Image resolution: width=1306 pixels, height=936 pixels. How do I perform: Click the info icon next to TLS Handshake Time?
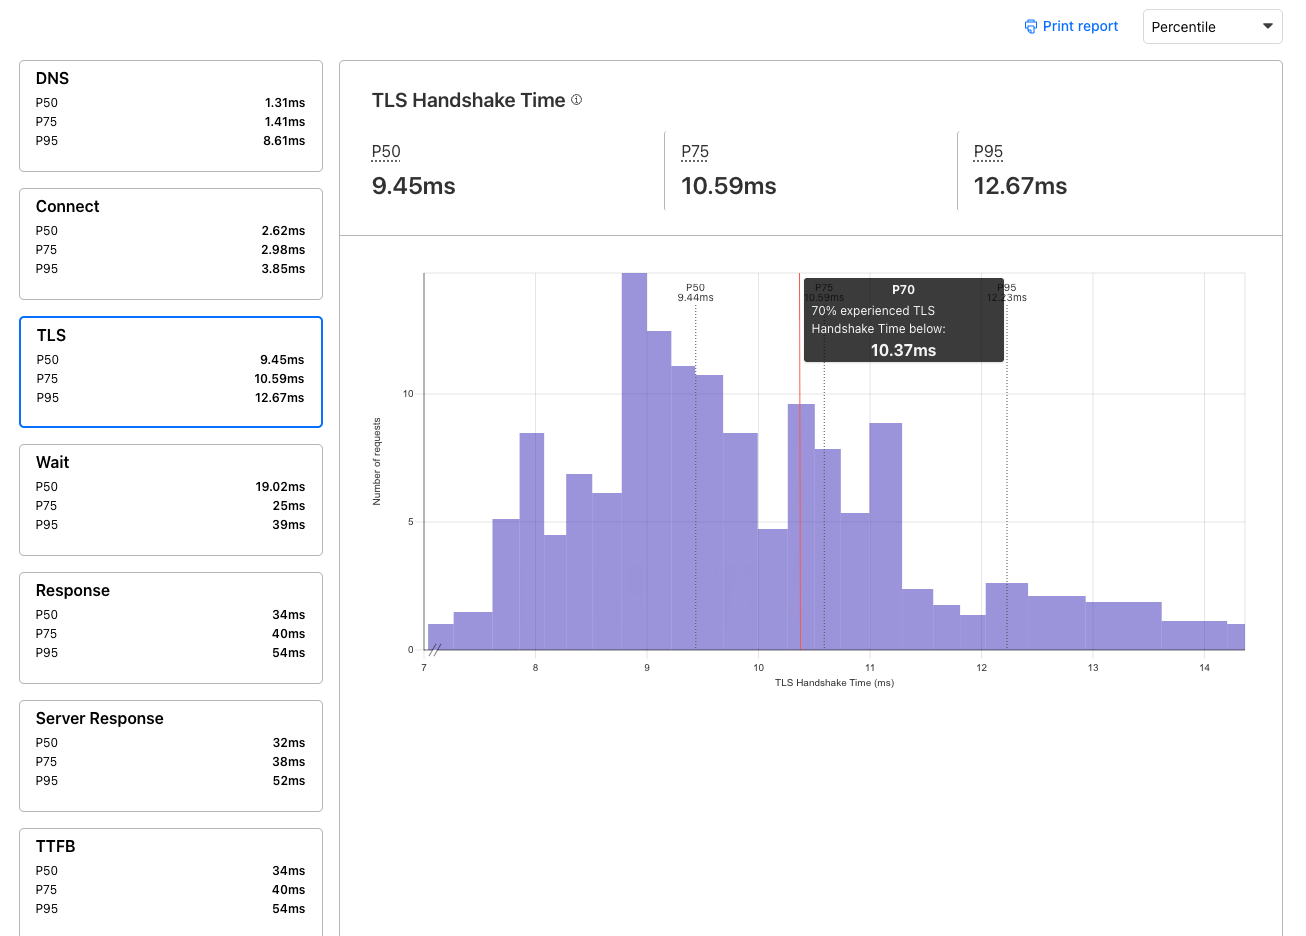(576, 100)
